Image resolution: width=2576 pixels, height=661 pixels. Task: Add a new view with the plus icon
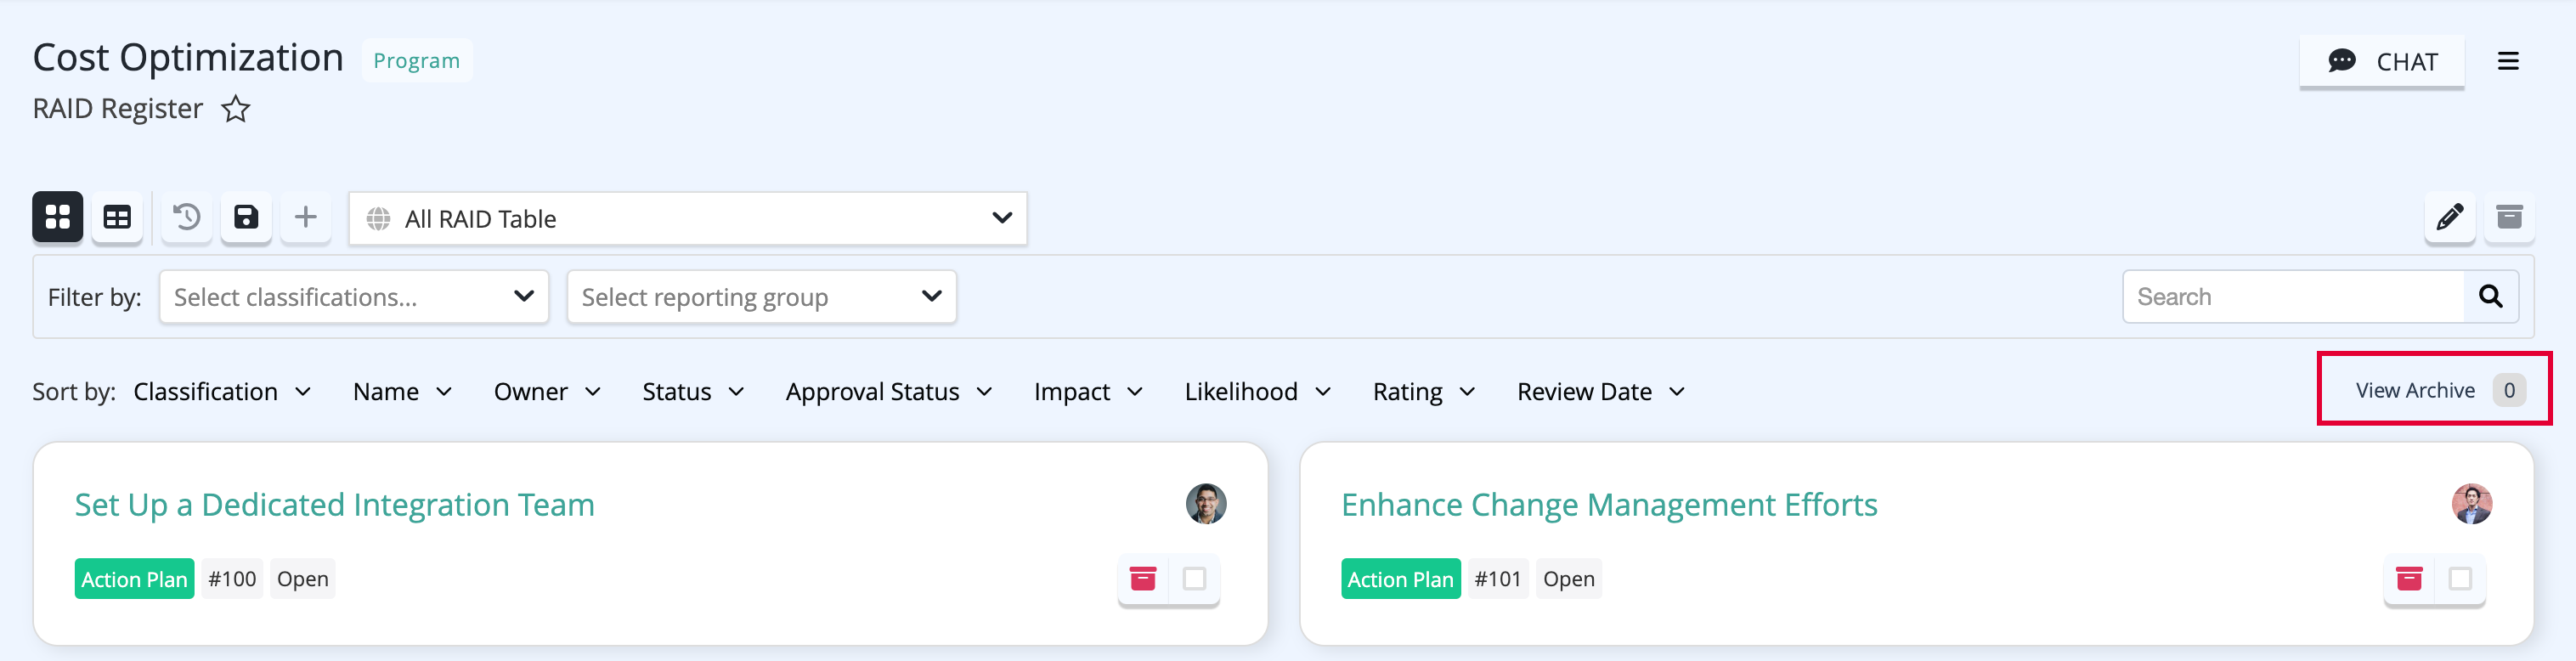306,217
